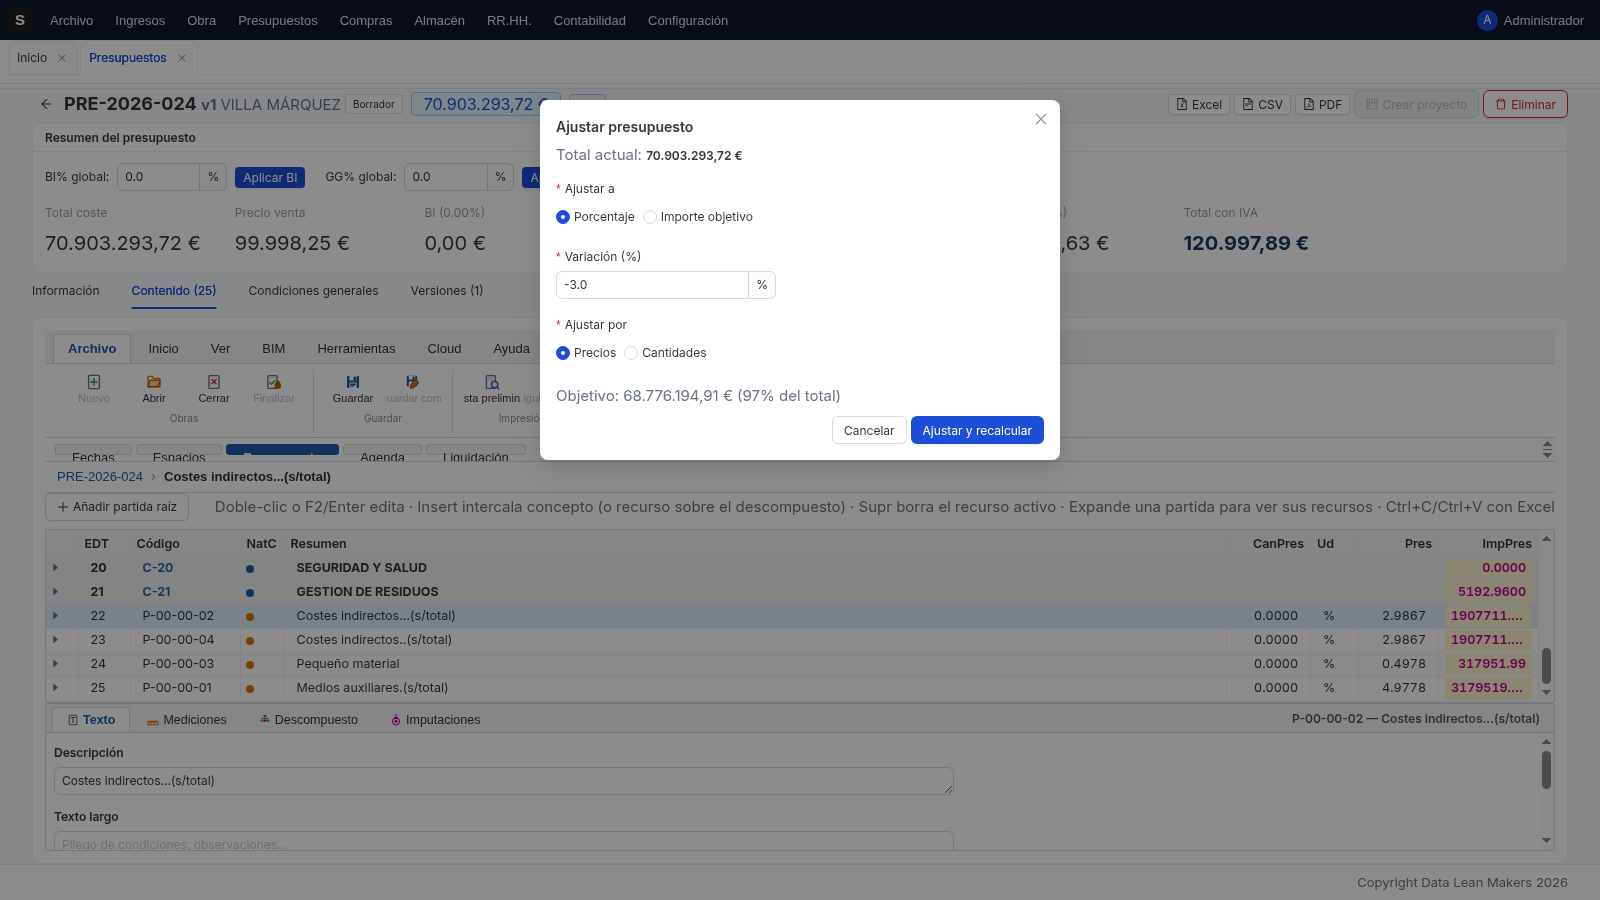This screenshot has width=1600, height=900.
Task: Click the Guardar disk icon
Action: point(353,382)
